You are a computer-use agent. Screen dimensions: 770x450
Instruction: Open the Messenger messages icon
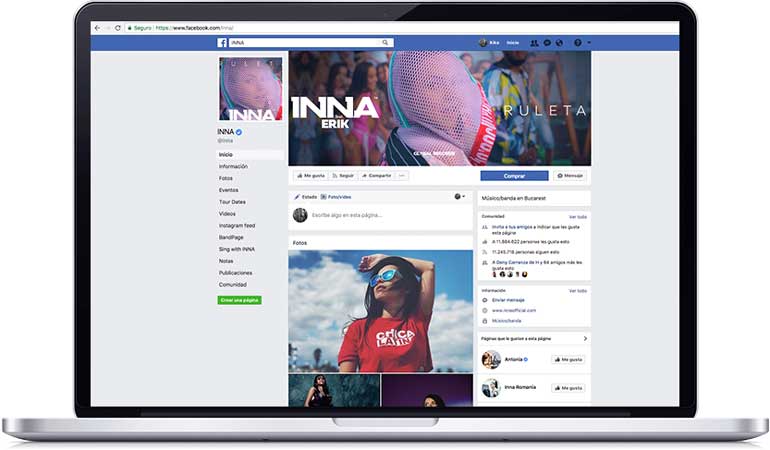pos(547,43)
